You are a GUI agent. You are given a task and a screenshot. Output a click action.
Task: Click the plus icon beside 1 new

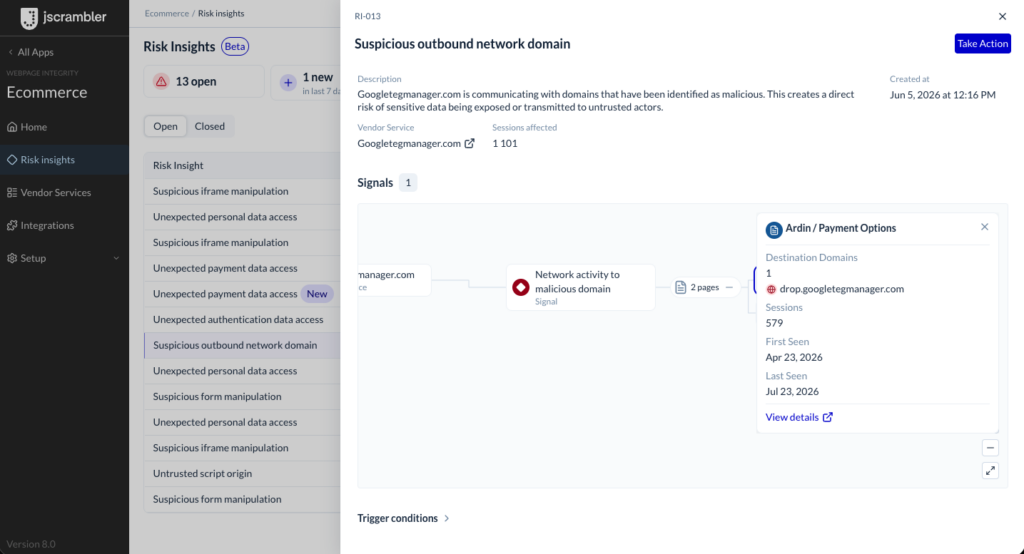pyautogui.click(x=288, y=83)
